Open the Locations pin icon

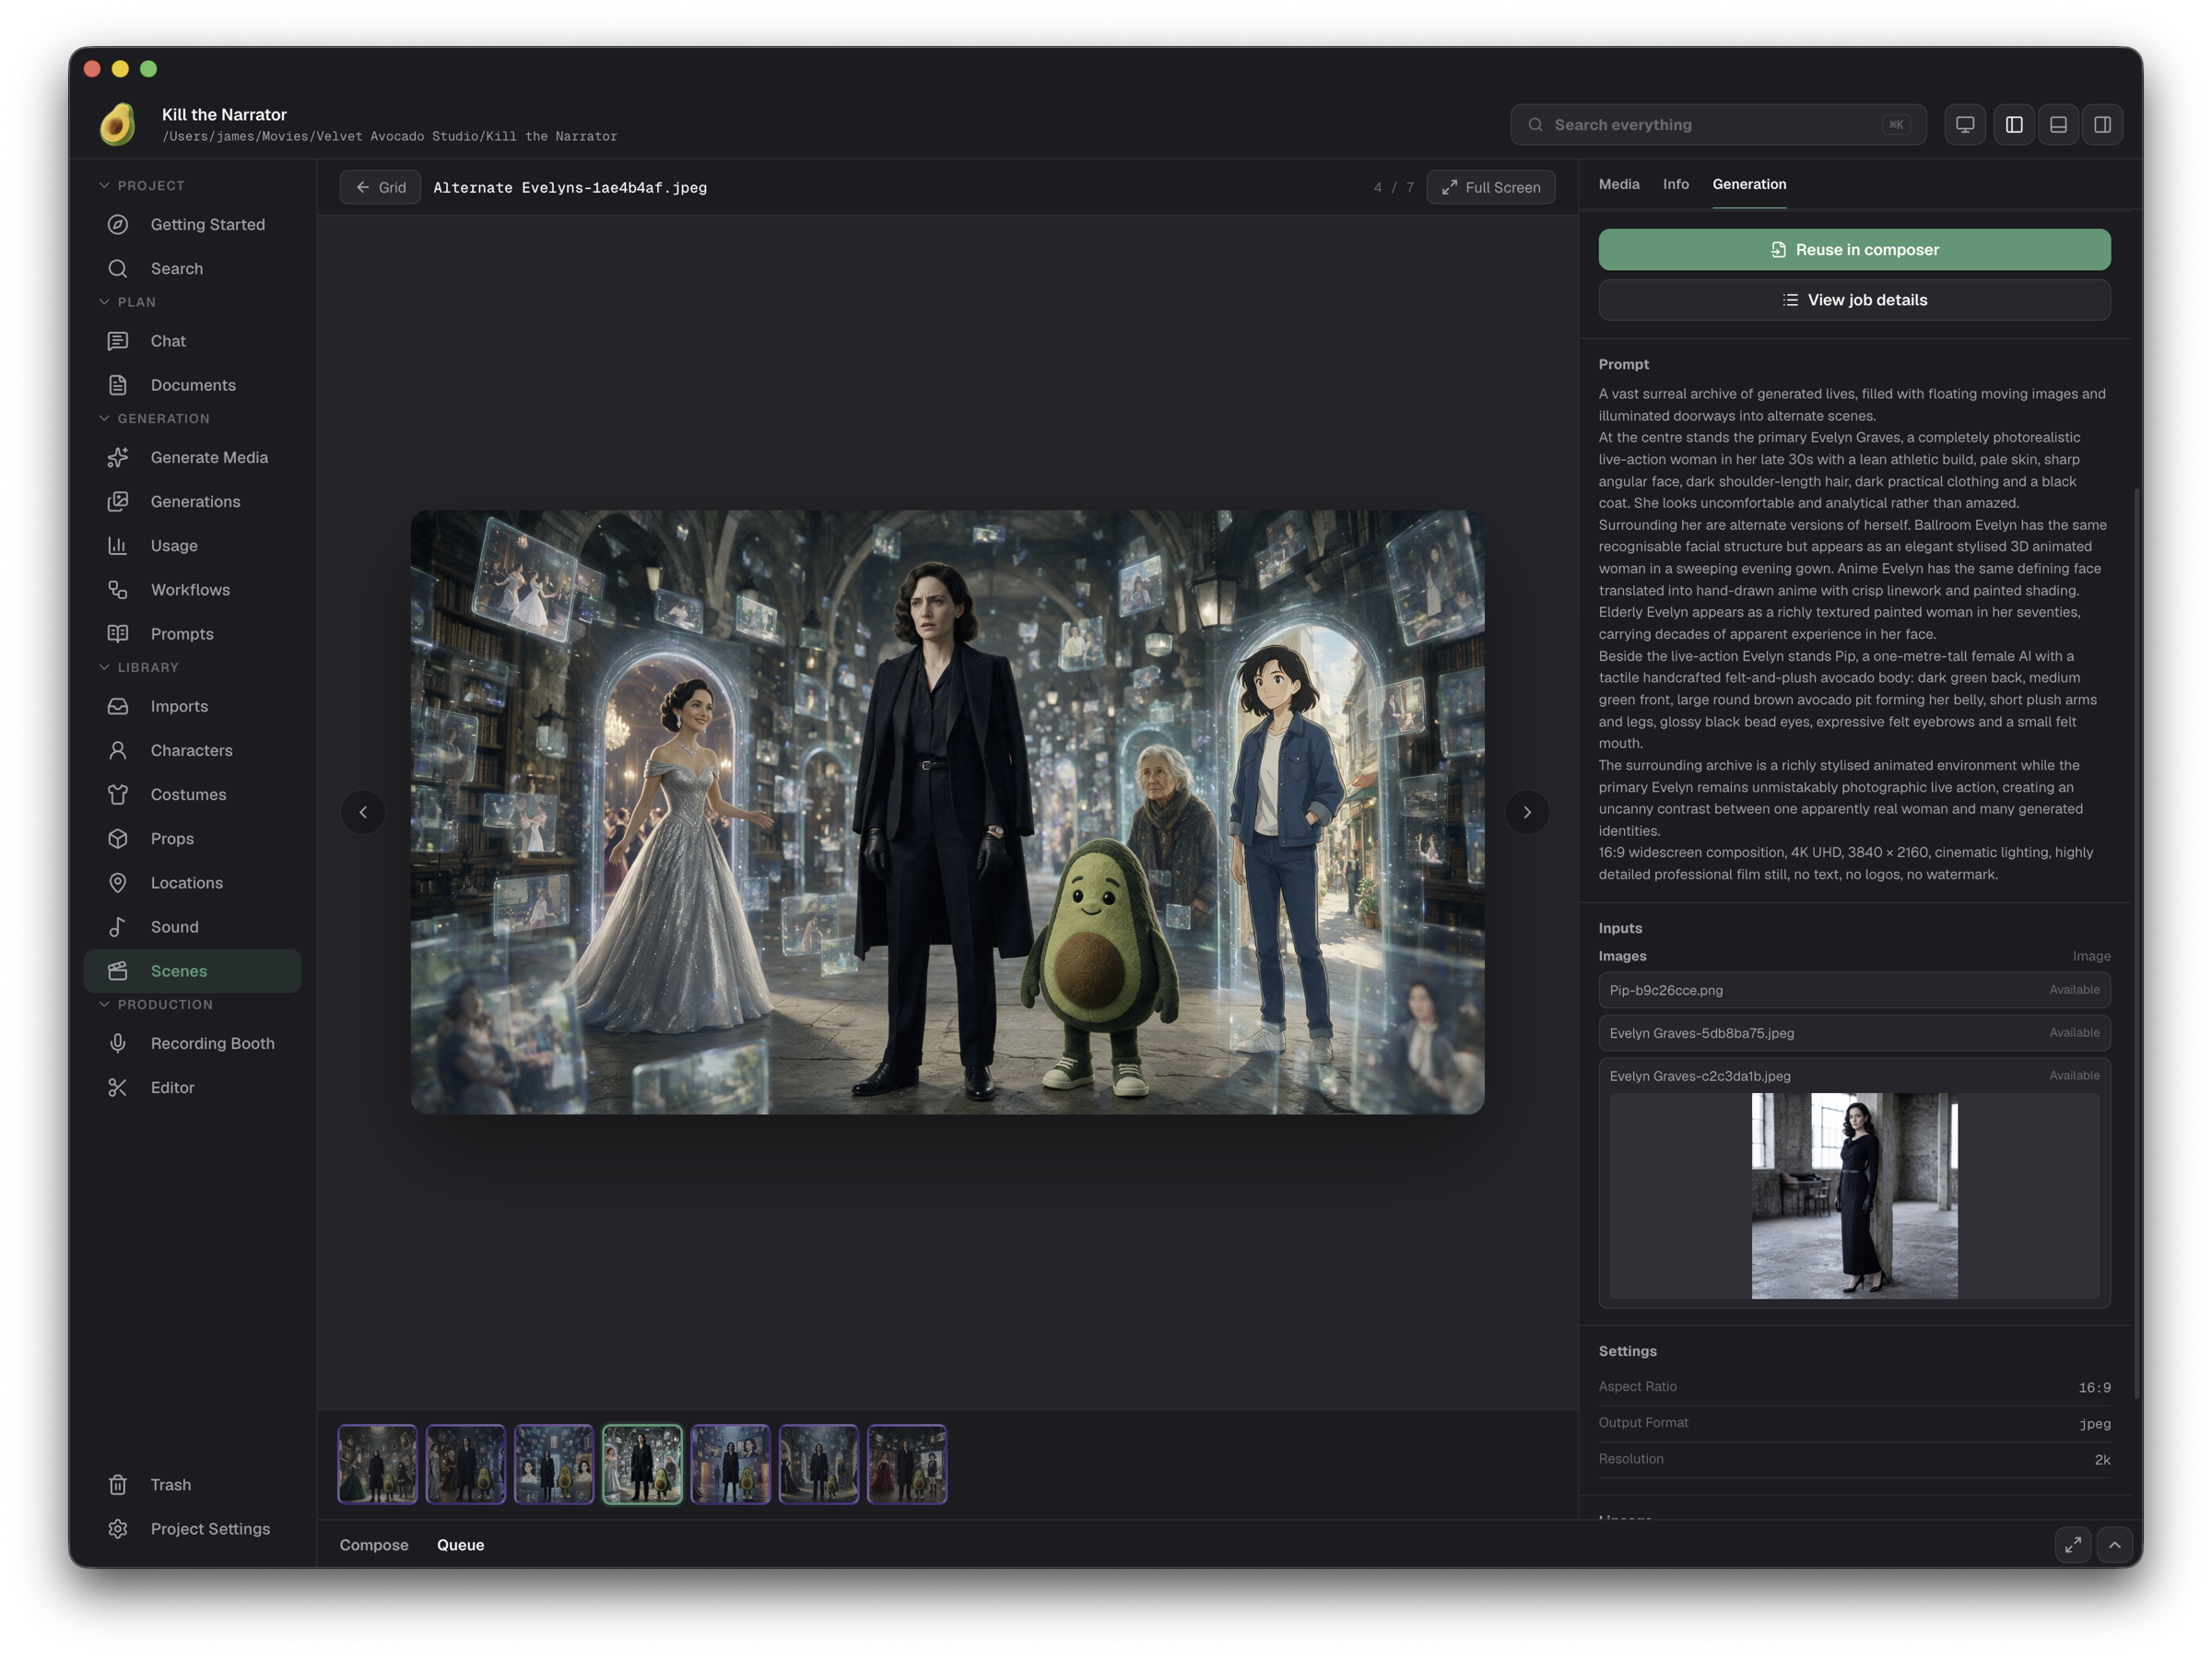tap(118, 883)
